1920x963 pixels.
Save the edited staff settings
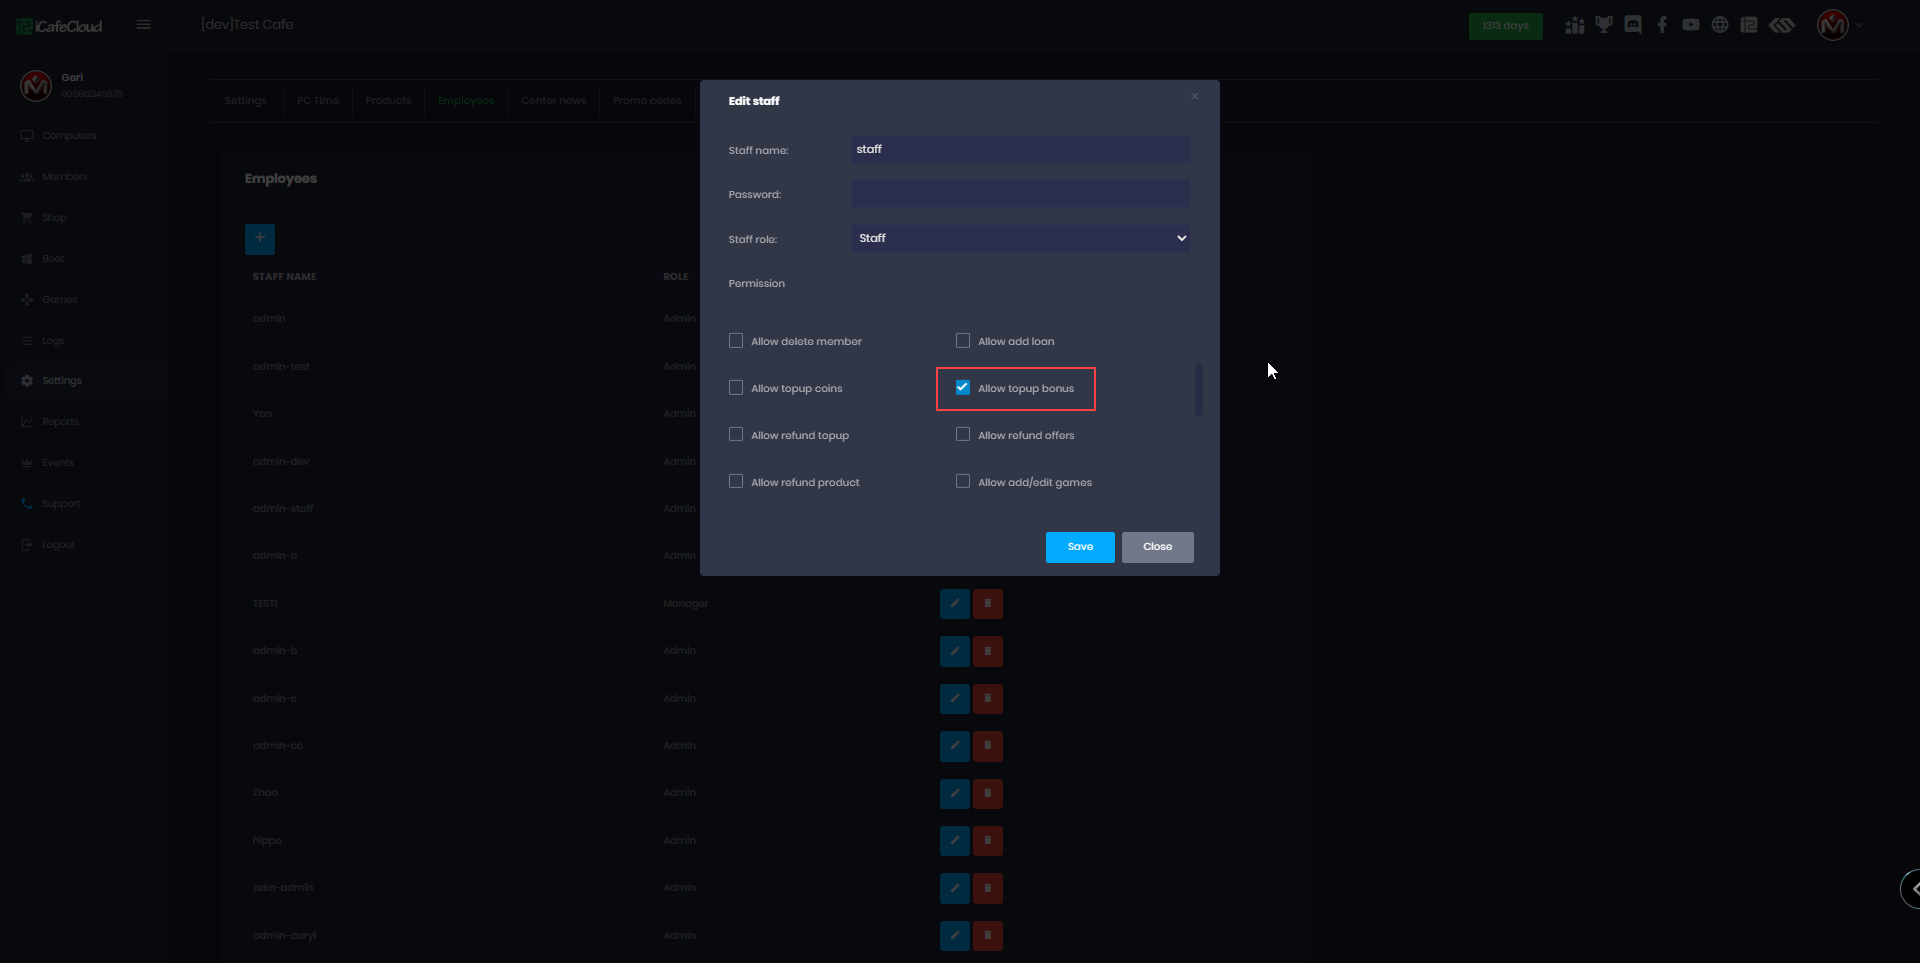point(1080,547)
